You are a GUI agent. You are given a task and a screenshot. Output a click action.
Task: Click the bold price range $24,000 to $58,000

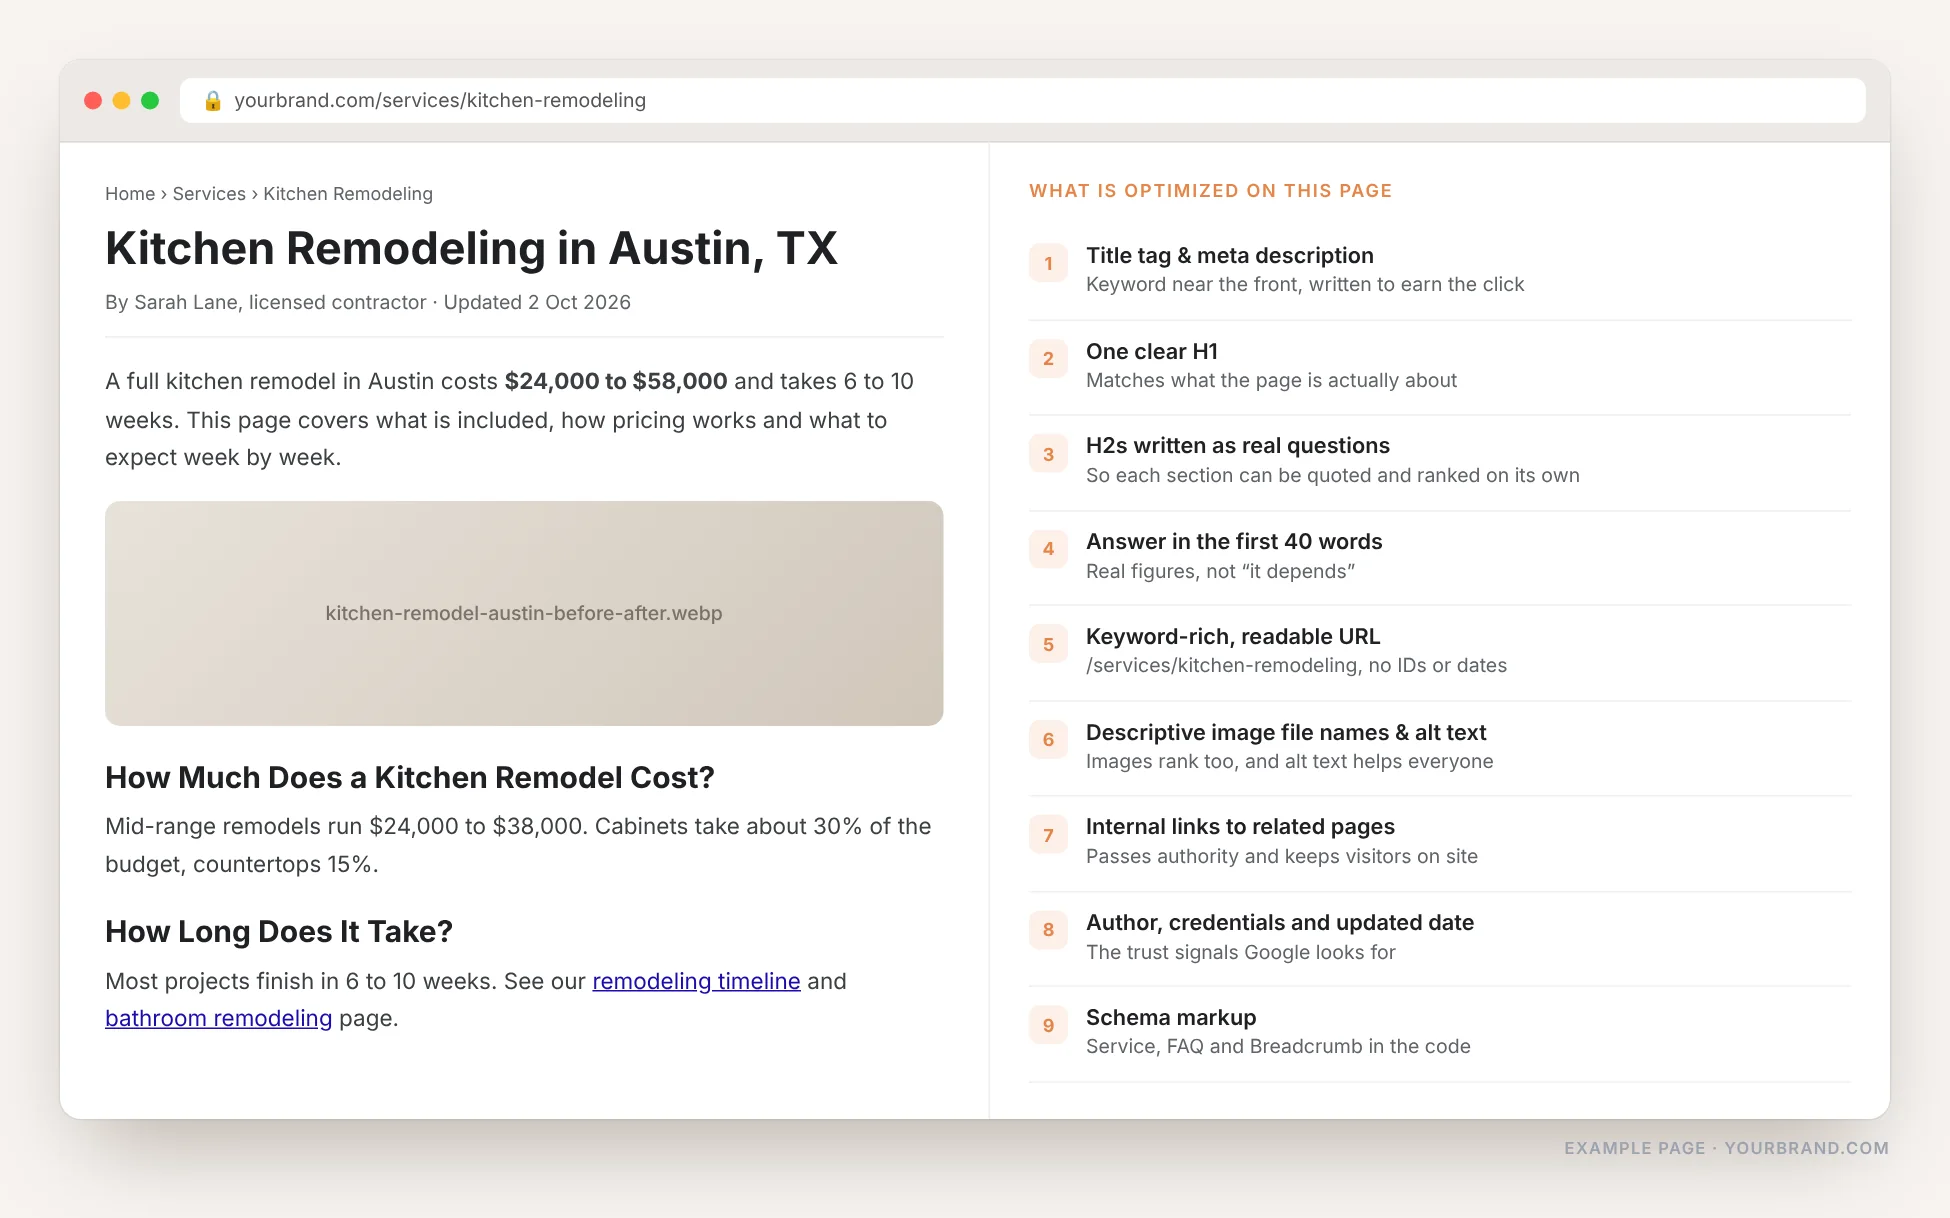[x=616, y=381]
